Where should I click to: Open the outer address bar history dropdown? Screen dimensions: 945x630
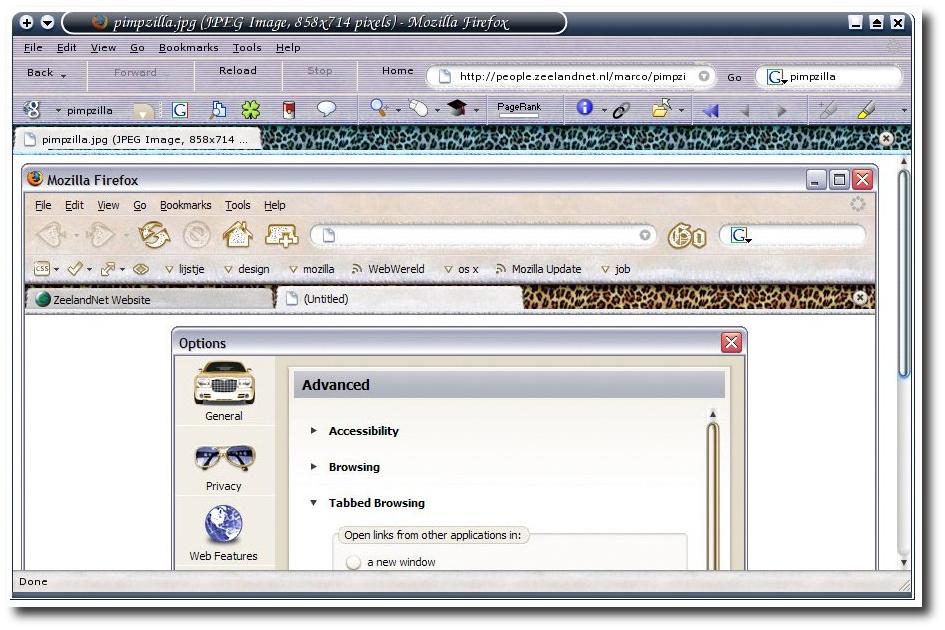[x=703, y=77]
